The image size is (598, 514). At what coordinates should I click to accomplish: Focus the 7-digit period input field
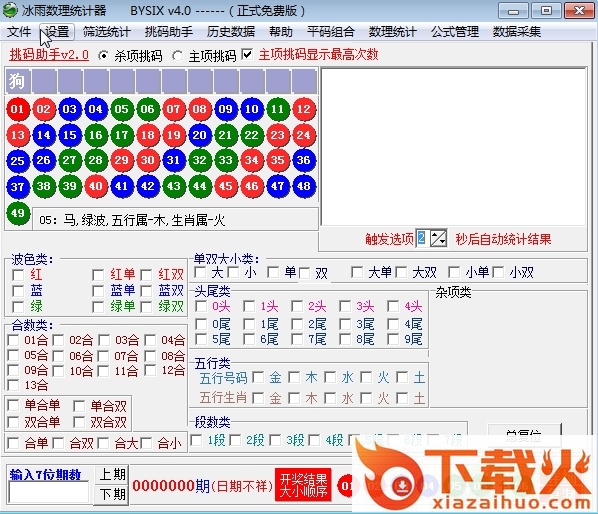point(48,493)
